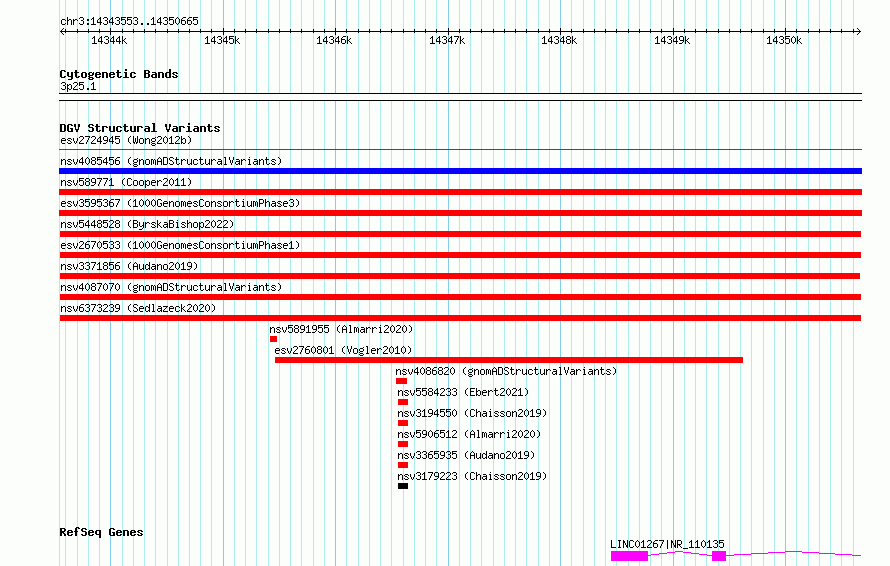Click the red bar under nsv4087070

(x=460, y=297)
